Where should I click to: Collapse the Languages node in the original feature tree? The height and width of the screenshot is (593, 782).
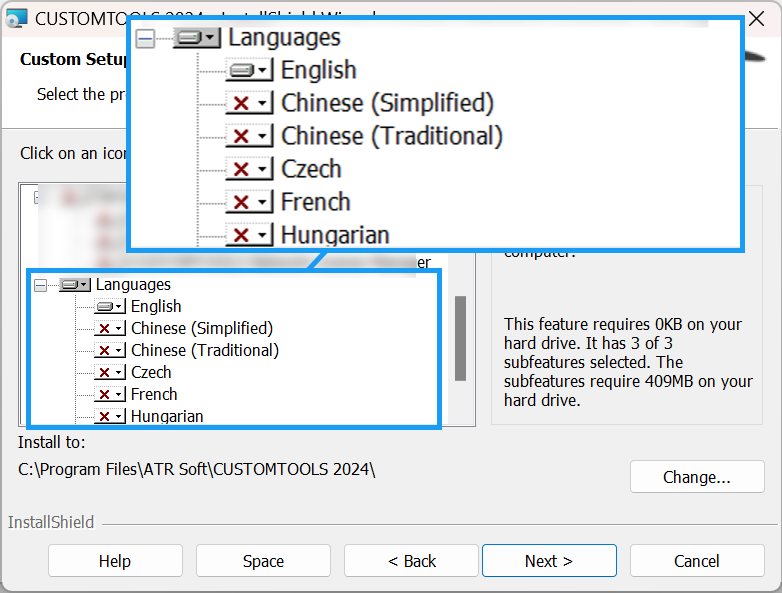(x=40, y=285)
